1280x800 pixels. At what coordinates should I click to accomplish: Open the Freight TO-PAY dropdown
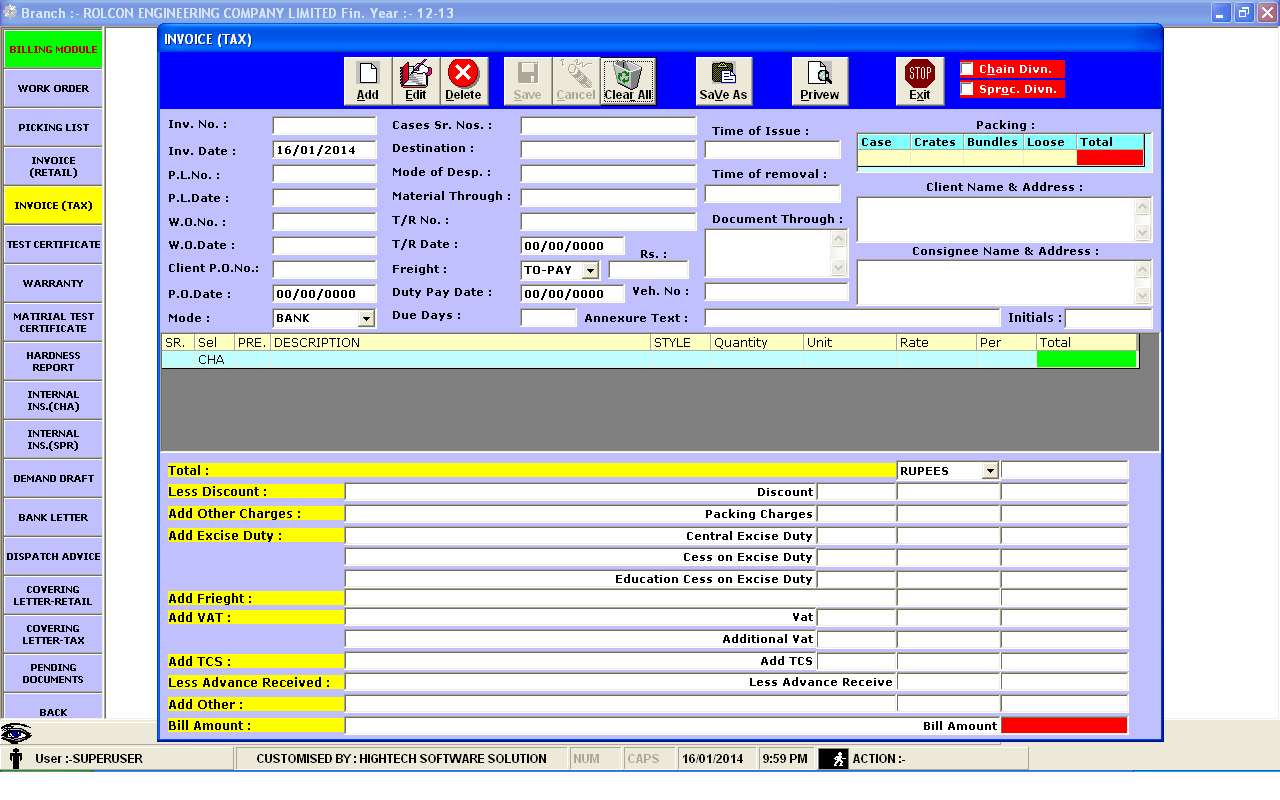coord(590,270)
